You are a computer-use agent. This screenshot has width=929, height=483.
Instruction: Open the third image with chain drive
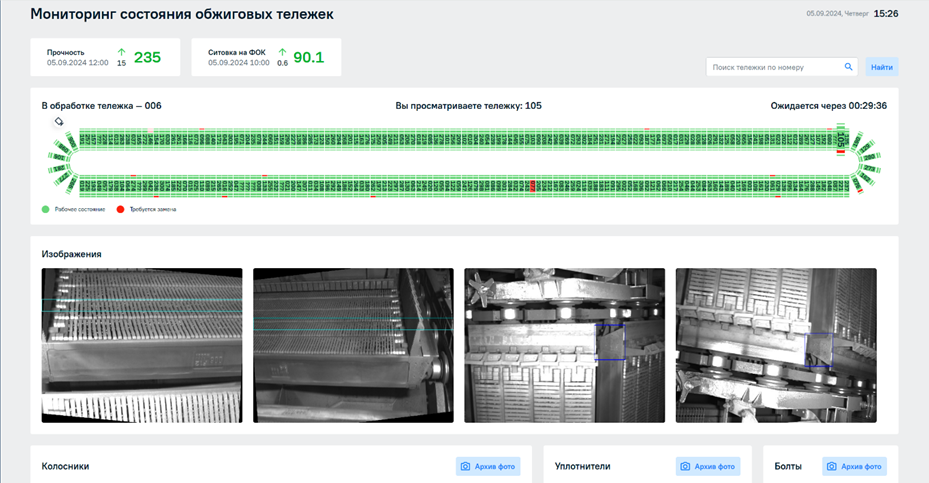[x=564, y=345]
